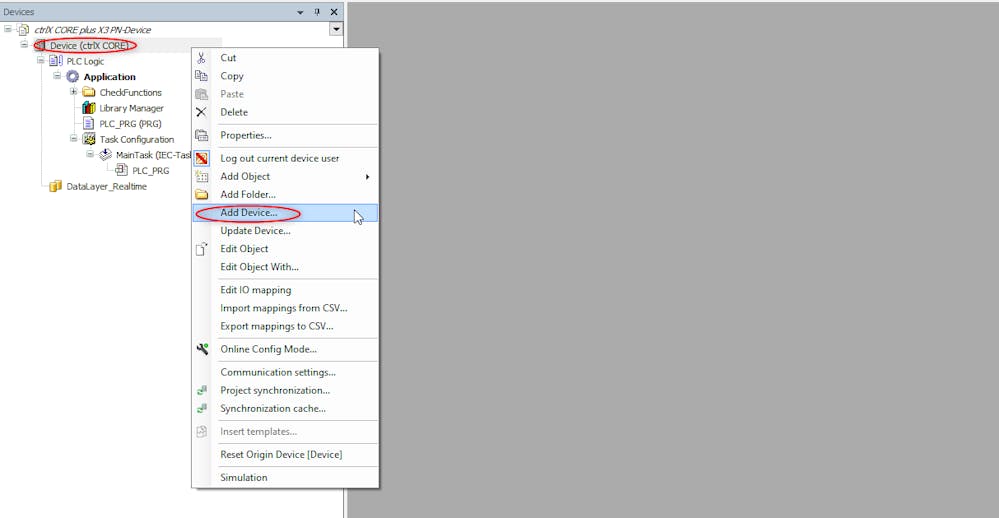The image size is (999, 518).
Task: Open the project selector dropdown in Devices
Action: [336, 29]
